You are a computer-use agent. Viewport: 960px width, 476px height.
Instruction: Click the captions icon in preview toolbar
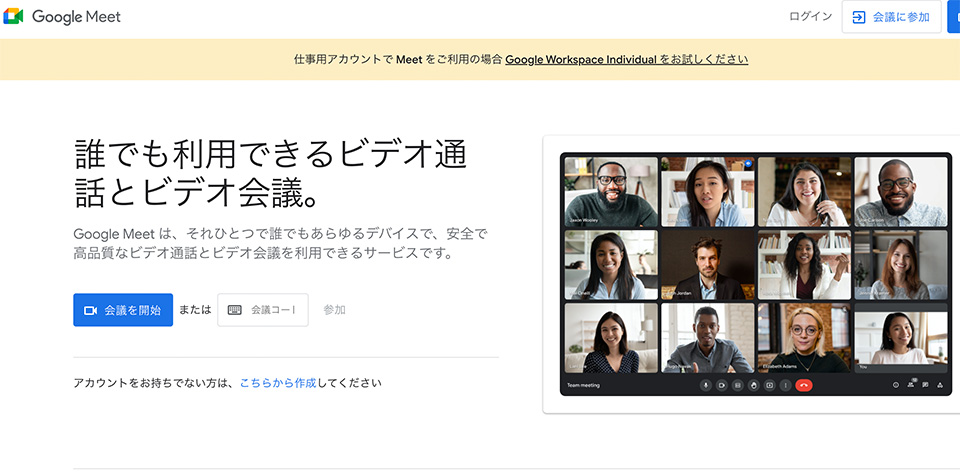[x=738, y=385]
